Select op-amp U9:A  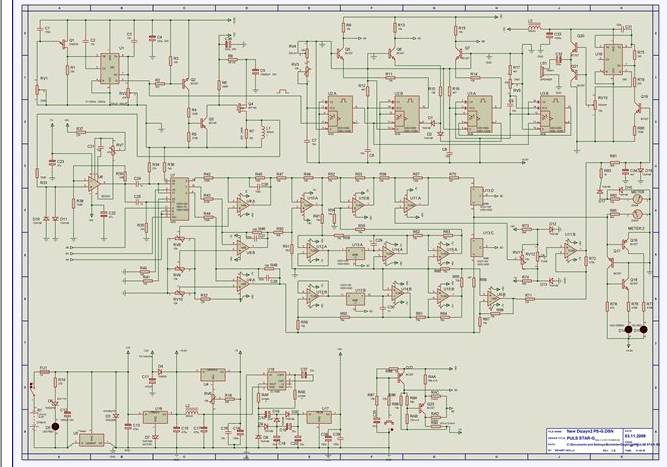coord(243,282)
